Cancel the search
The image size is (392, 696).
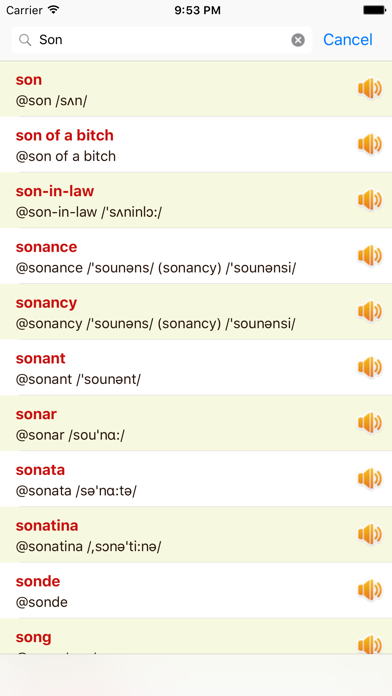(348, 40)
